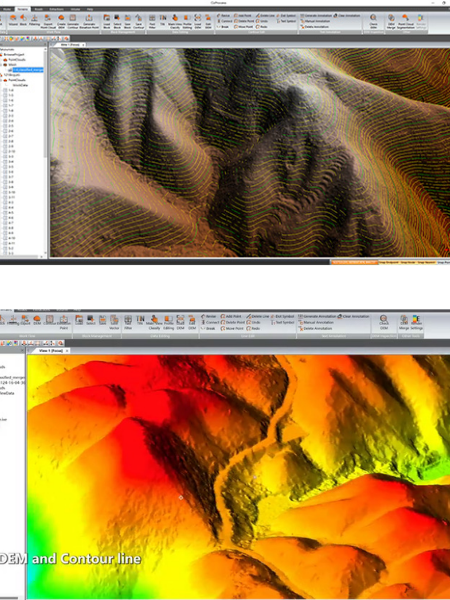Image resolution: width=450 pixels, height=600 pixels.
Task: Click Select Block in upper window ribbon
Action: pyautogui.click(x=117, y=21)
